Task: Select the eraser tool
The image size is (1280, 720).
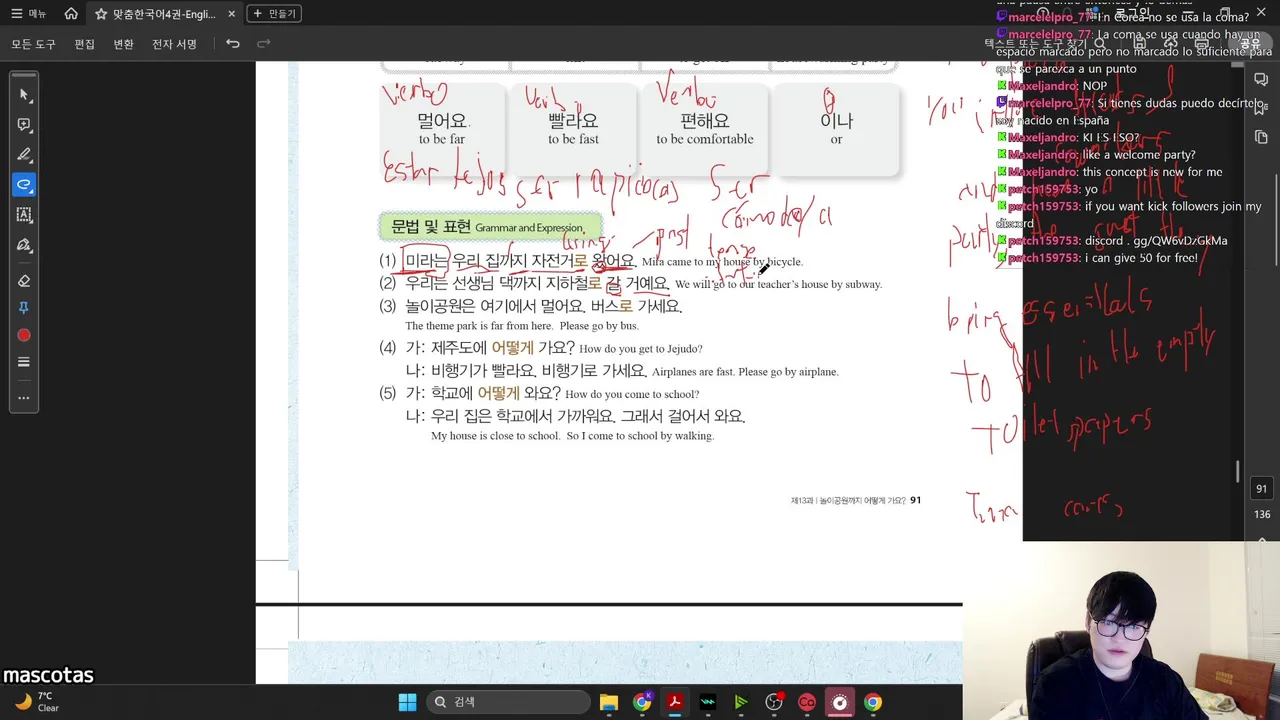Action: point(24,281)
